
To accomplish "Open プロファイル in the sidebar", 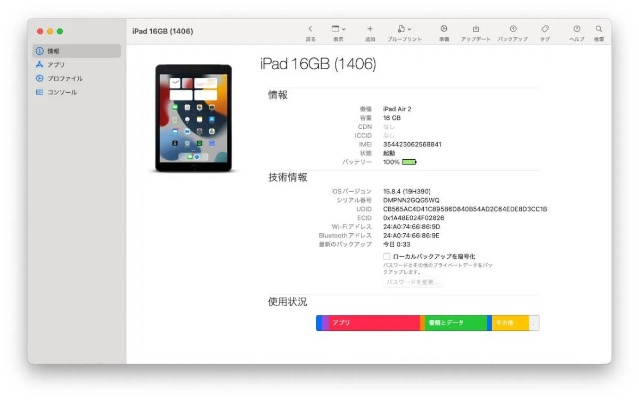I will click(x=77, y=79).
